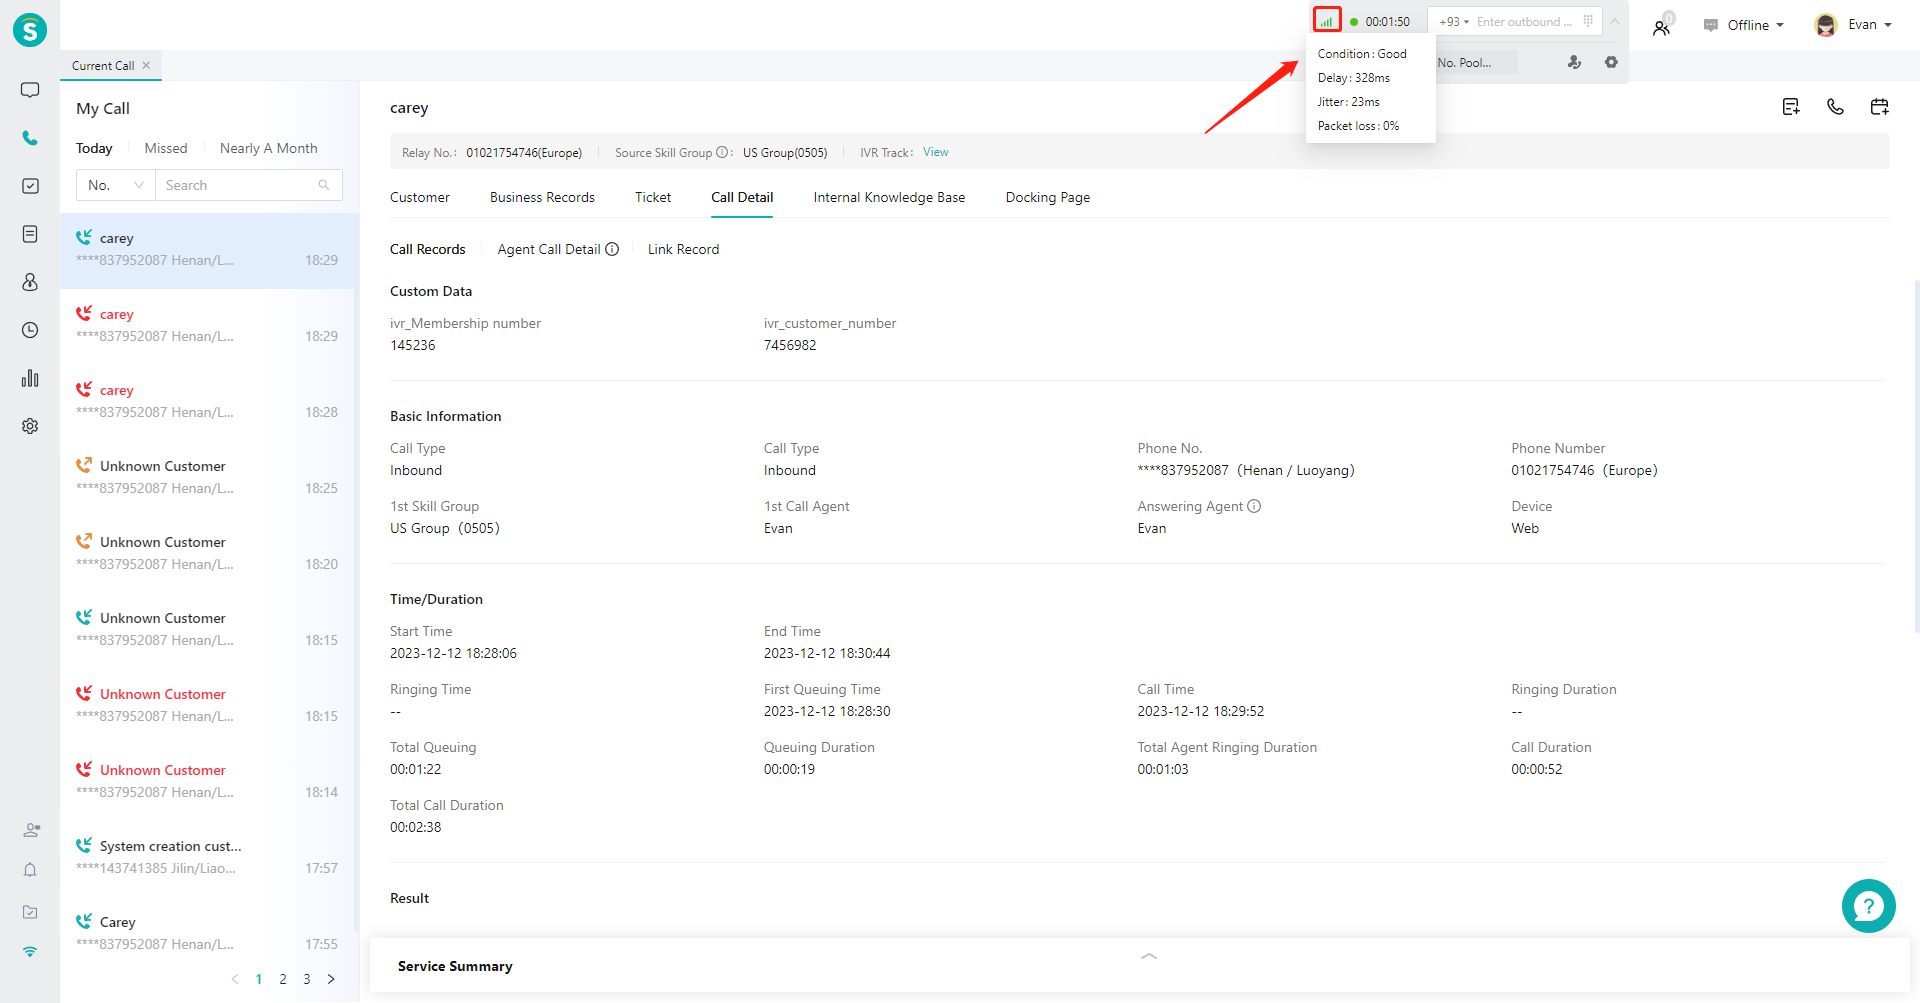Select the Call Detail tab
This screenshot has height=1003, width=1920.
click(x=742, y=197)
